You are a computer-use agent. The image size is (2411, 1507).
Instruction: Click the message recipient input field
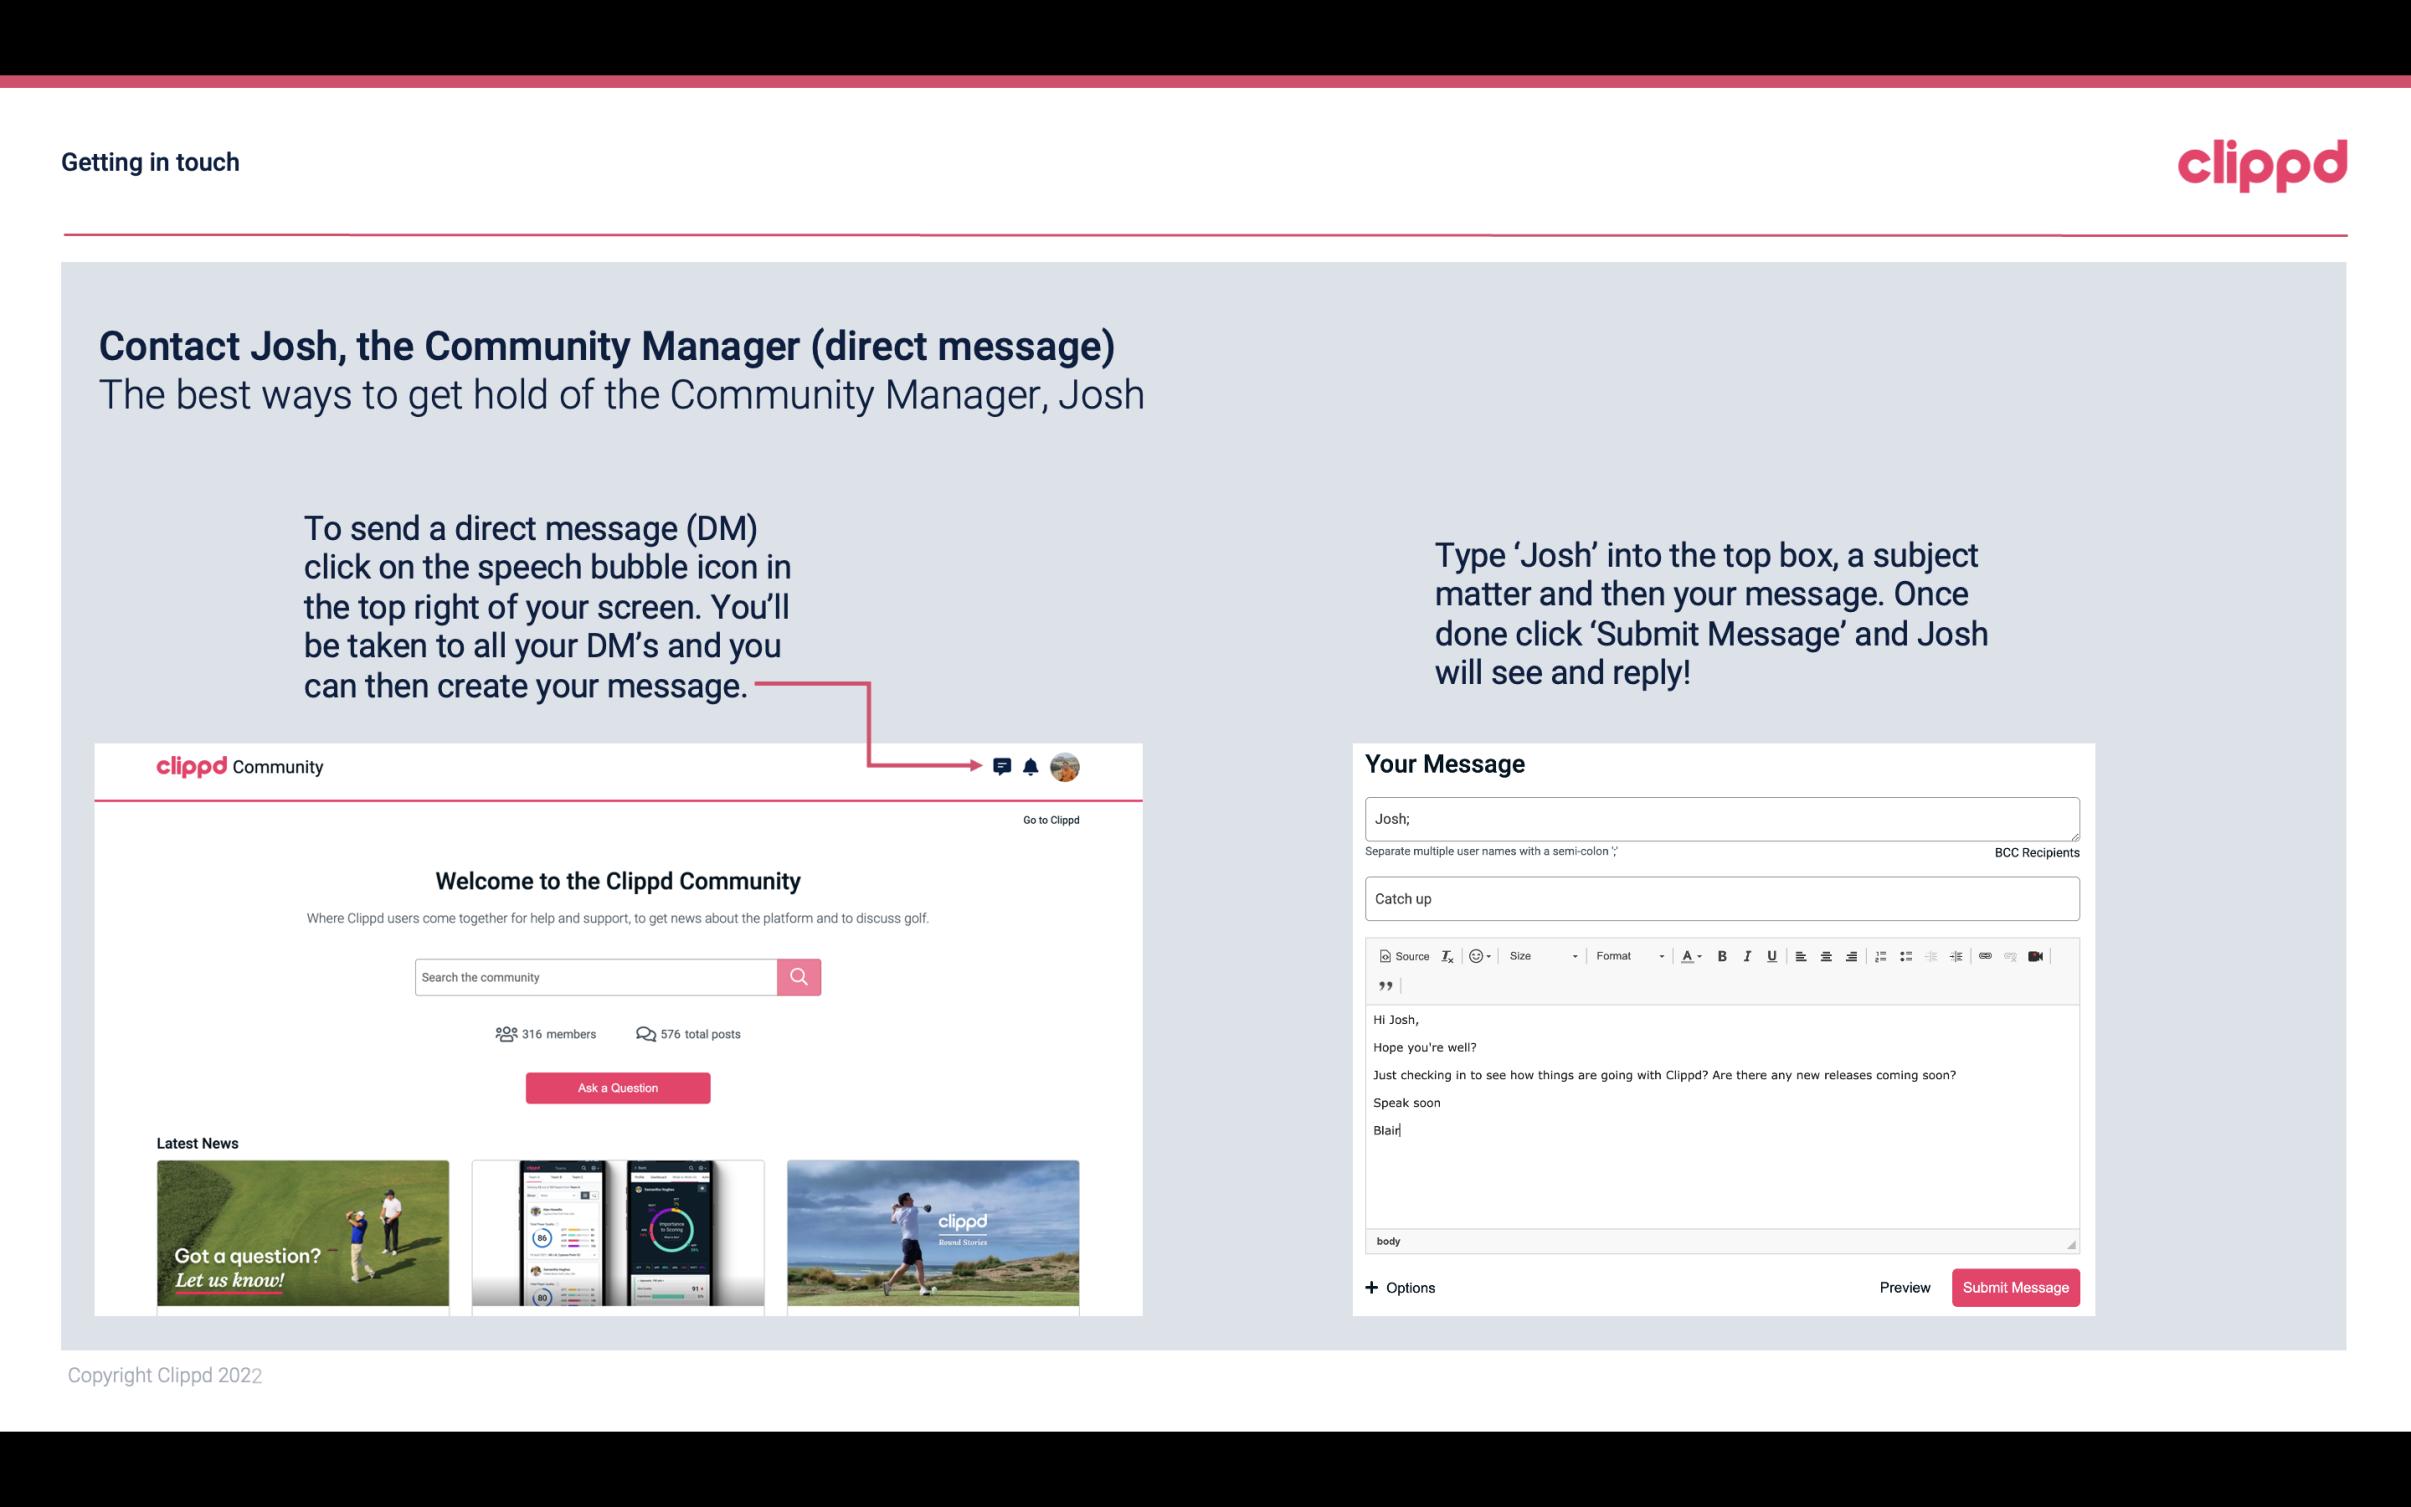1722,818
